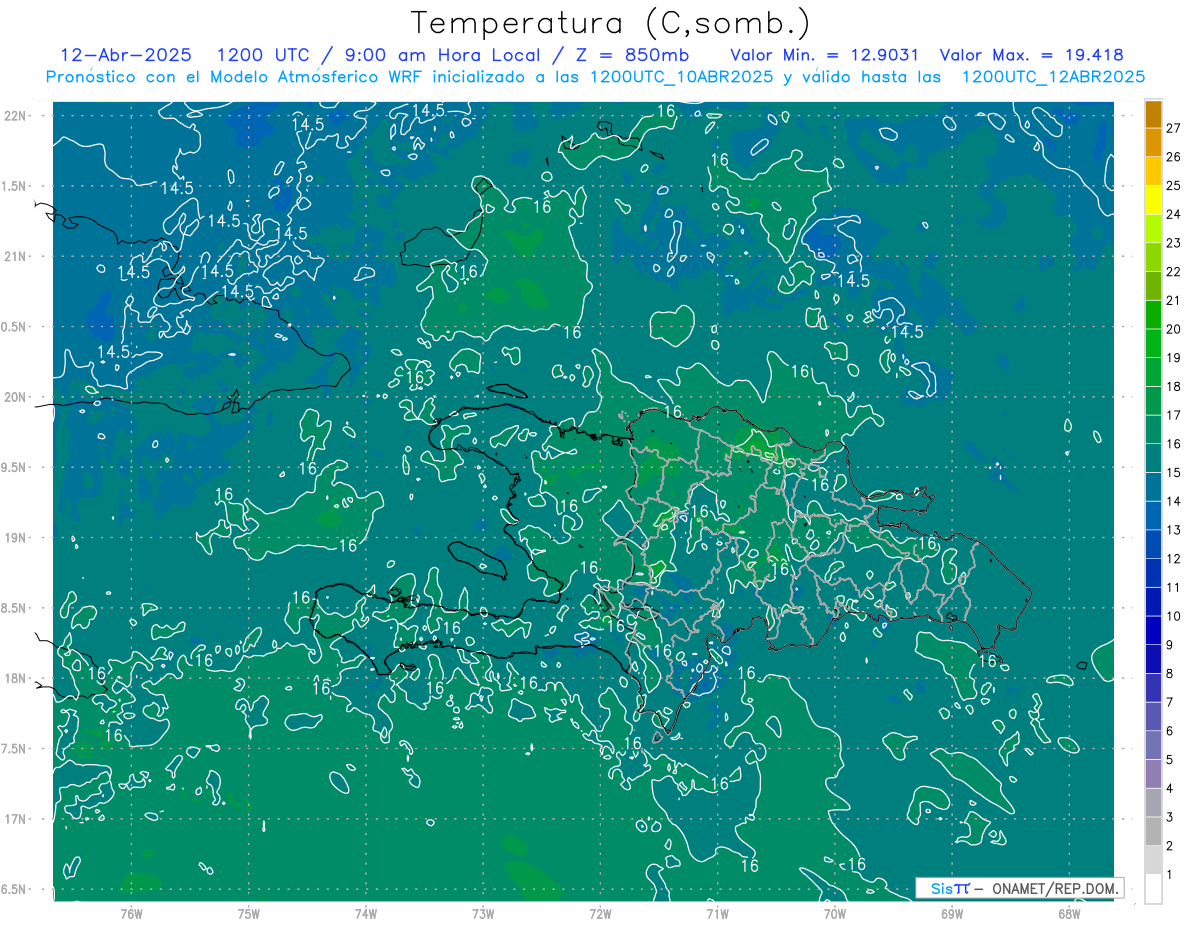Click the color bar label "26"
1200x927 pixels.
pyautogui.click(x=1175, y=157)
